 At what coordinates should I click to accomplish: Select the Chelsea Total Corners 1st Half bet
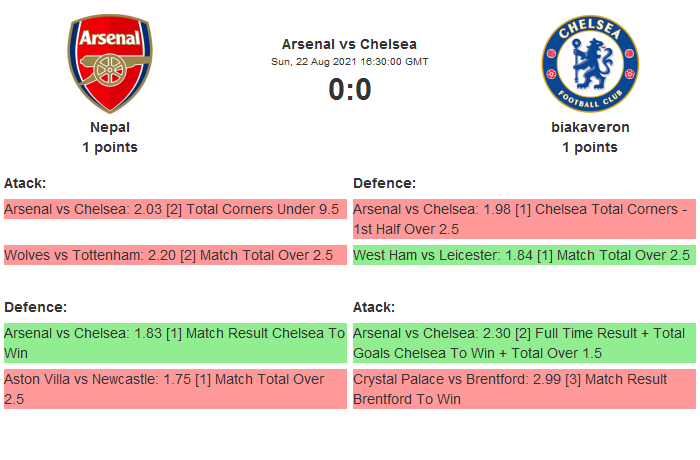(x=523, y=219)
